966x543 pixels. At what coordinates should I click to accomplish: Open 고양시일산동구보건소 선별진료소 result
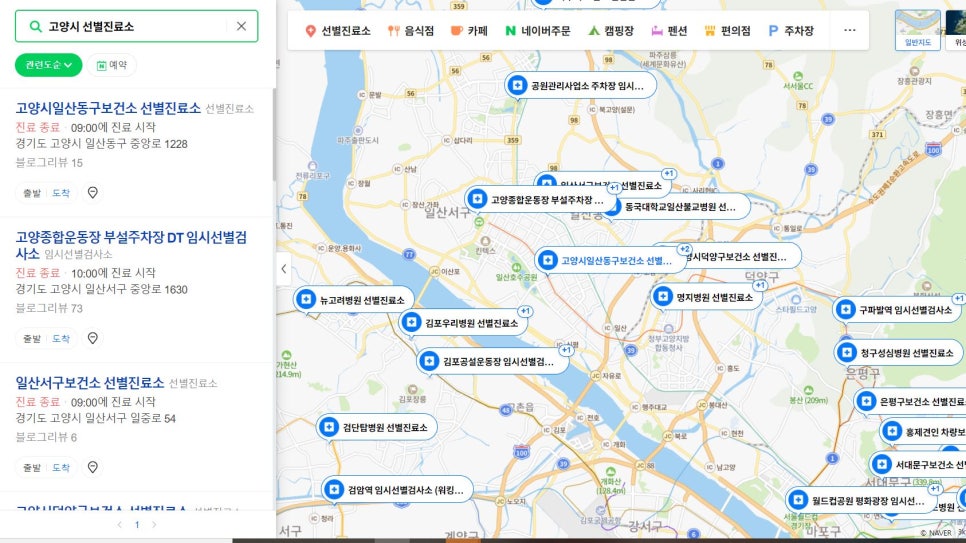[x=108, y=108]
